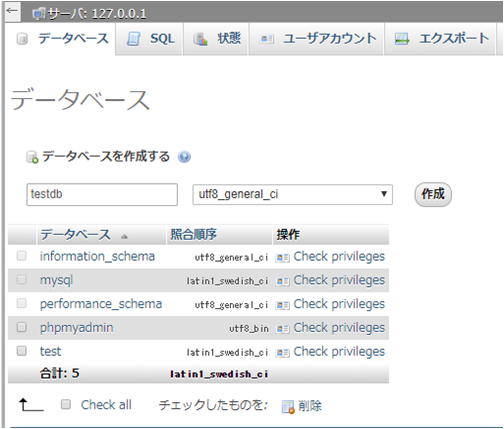The height and width of the screenshot is (429, 504).
Task: Open the performance_schema database link
Action: click(x=101, y=304)
